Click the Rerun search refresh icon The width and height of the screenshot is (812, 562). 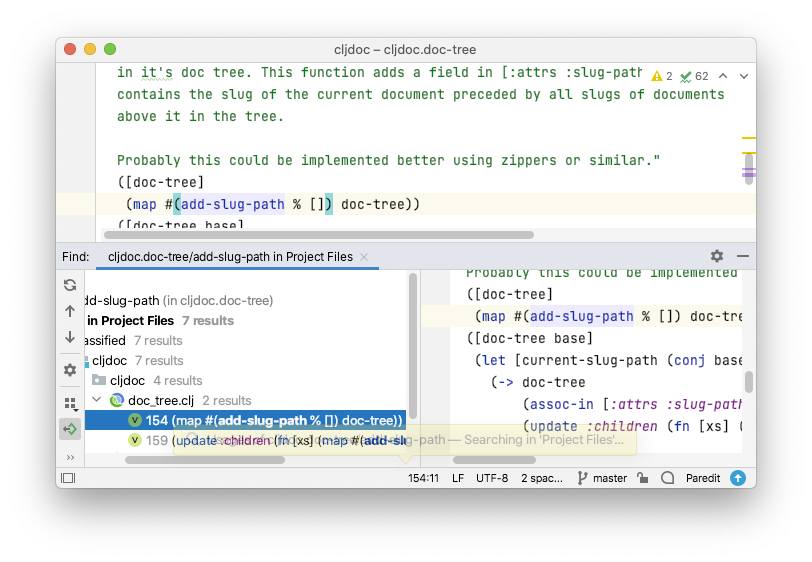pos(70,285)
